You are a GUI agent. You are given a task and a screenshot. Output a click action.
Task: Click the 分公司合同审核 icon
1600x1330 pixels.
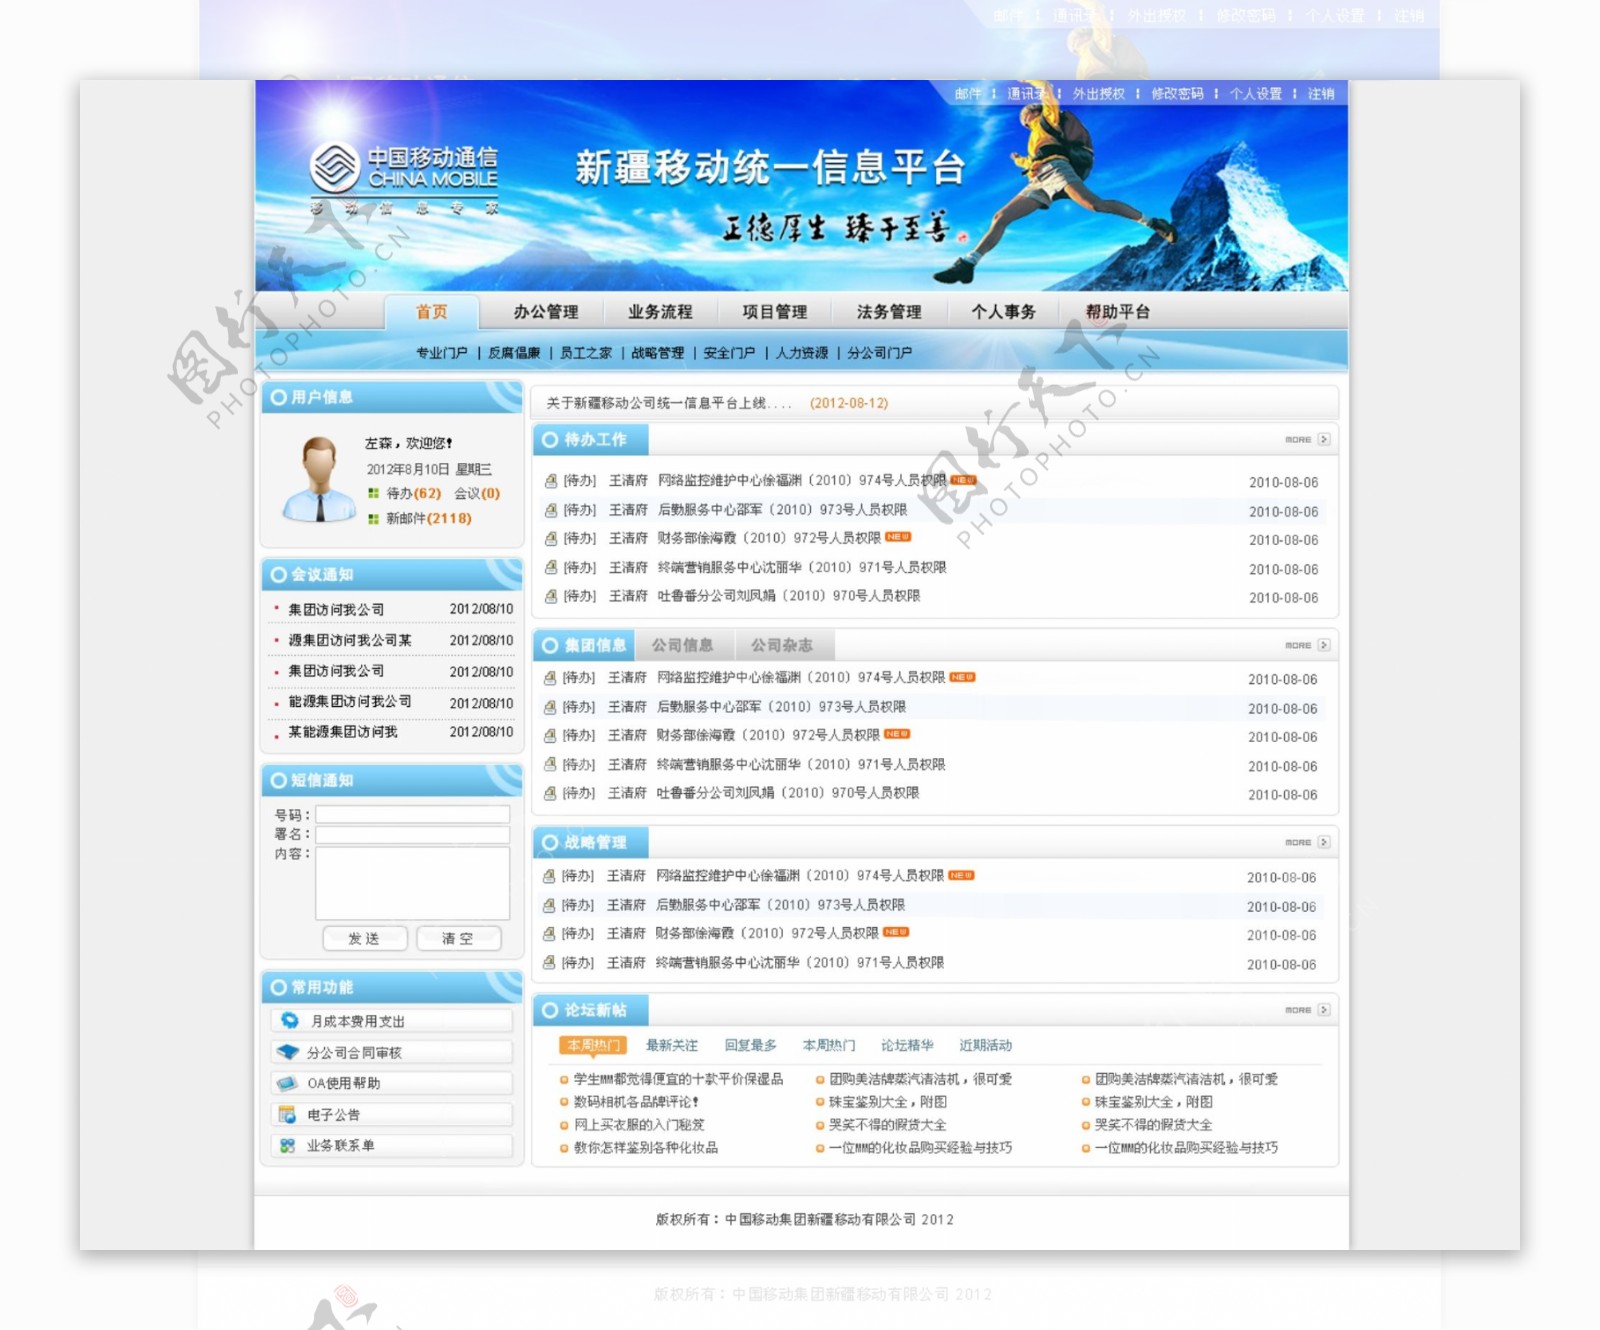coord(288,1052)
